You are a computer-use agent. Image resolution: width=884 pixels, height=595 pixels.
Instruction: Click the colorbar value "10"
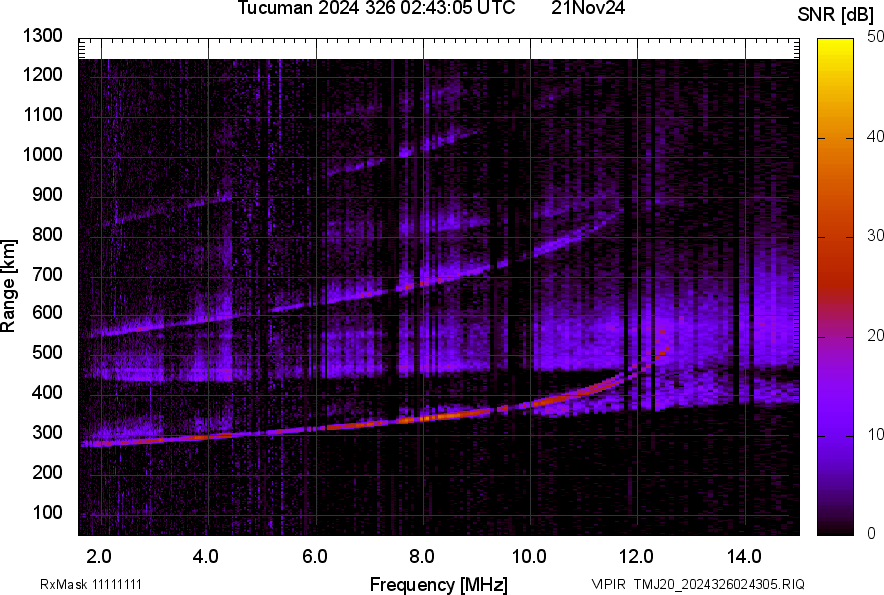875,434
